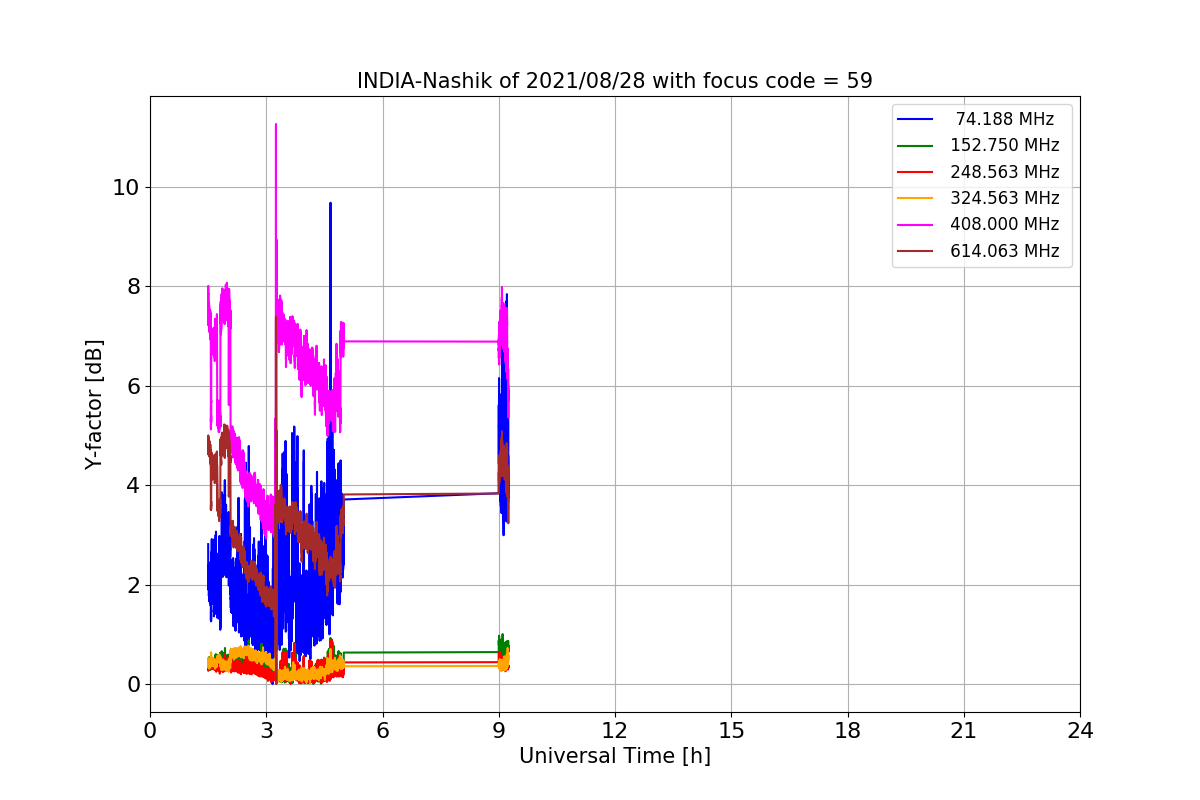Click x-axis tick label 15
Screen dimensions: 1200x800
[x=731, y=731]
